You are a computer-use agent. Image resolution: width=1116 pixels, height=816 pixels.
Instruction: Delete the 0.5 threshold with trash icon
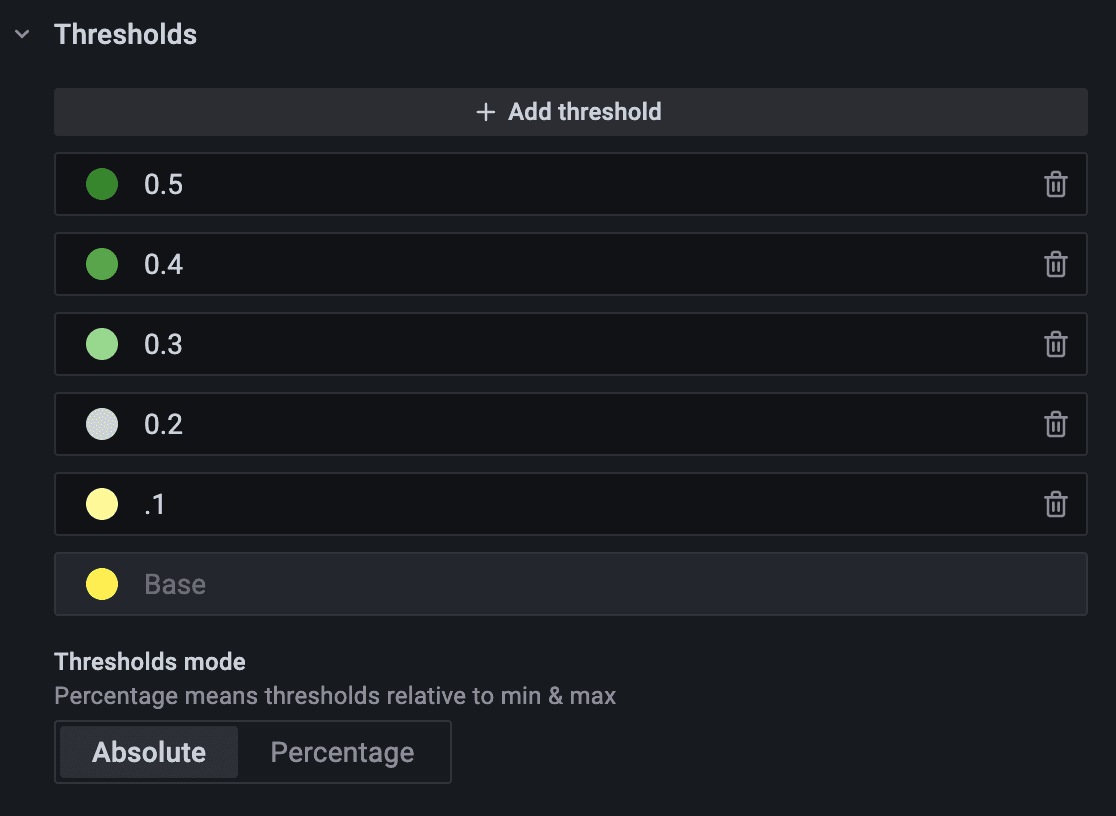click(x=1055, y=185)
